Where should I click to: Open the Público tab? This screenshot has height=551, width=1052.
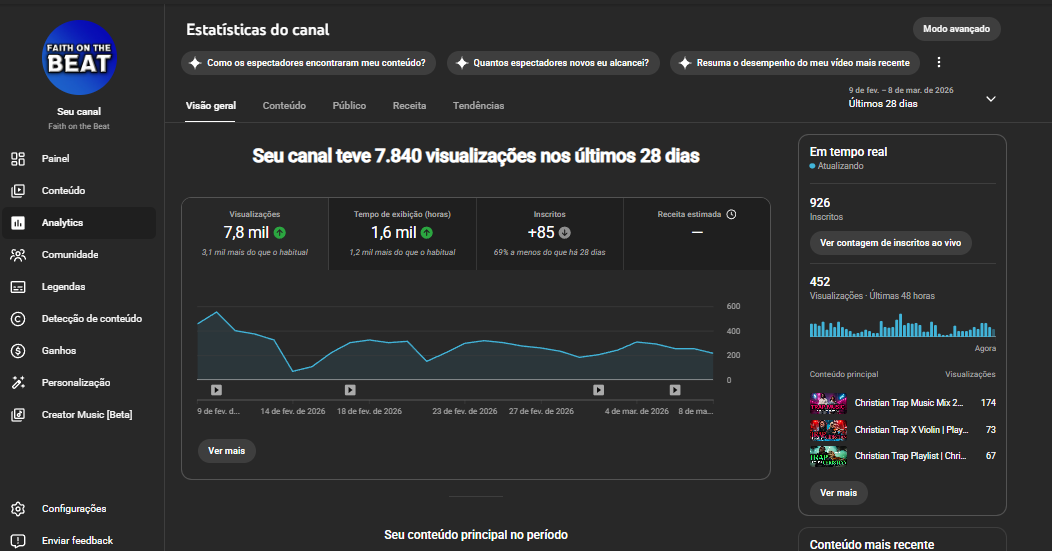350,105
